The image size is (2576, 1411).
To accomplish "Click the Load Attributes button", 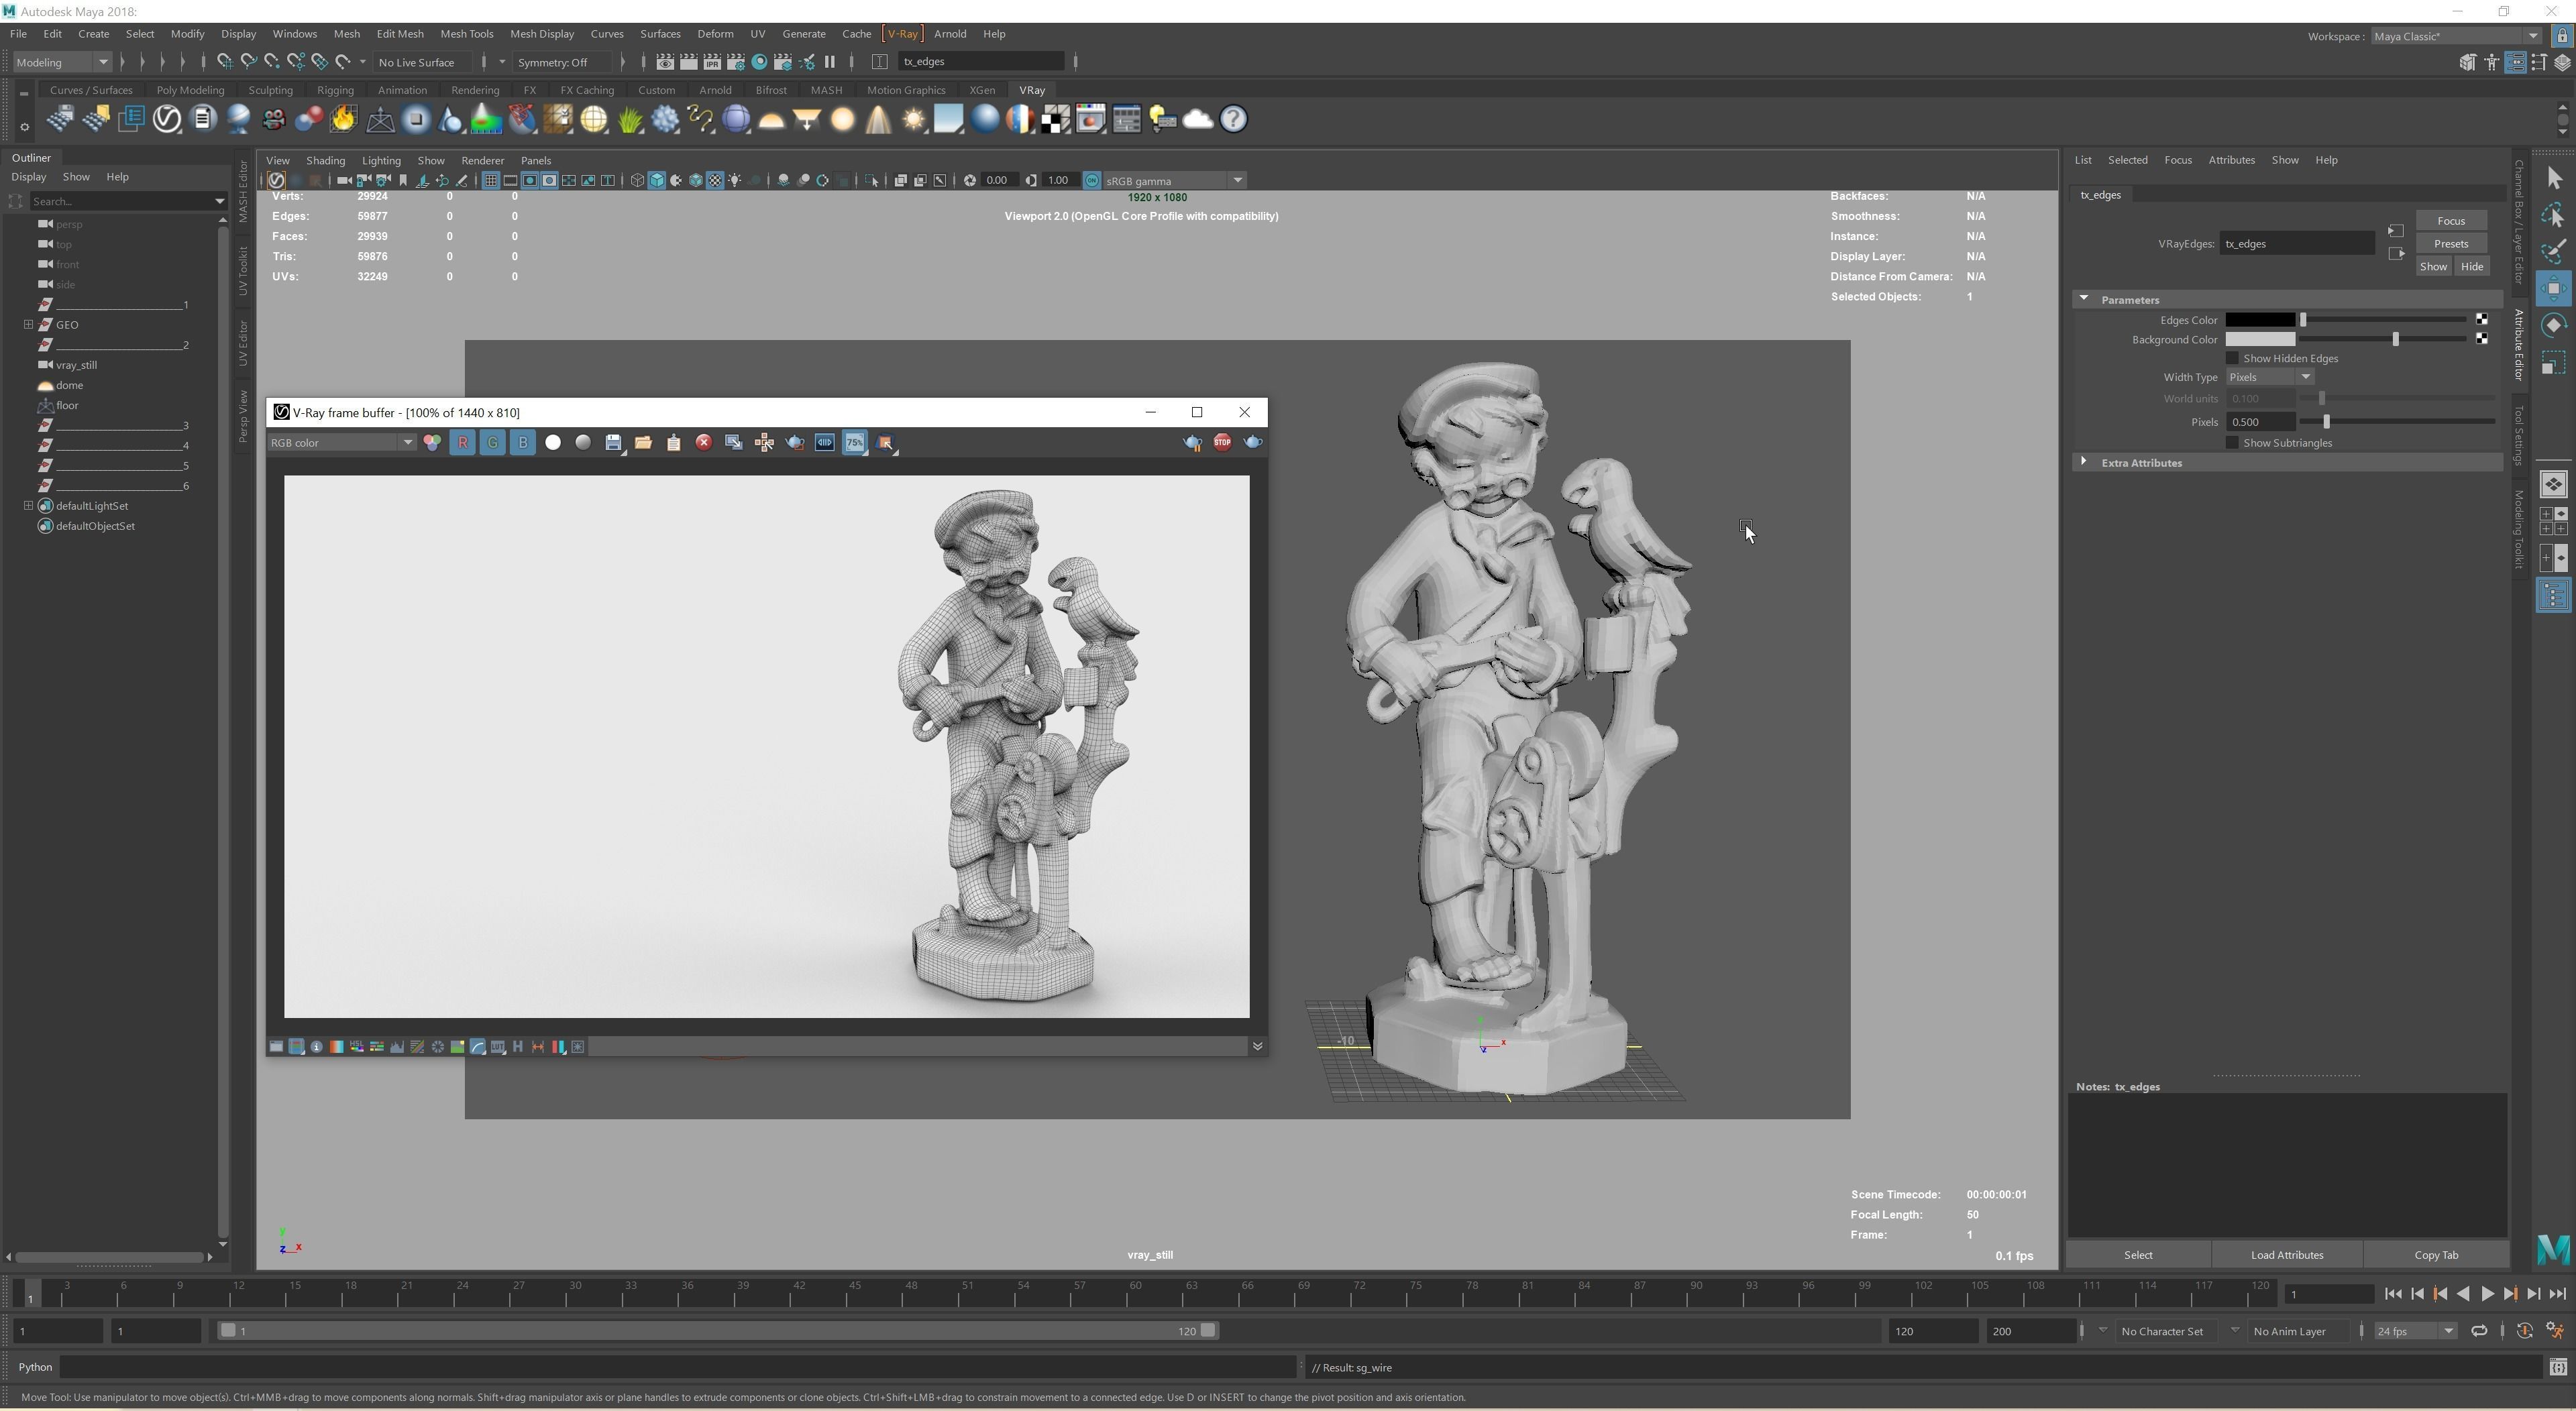I will pyautogui.click(x=2286, y=1255).
